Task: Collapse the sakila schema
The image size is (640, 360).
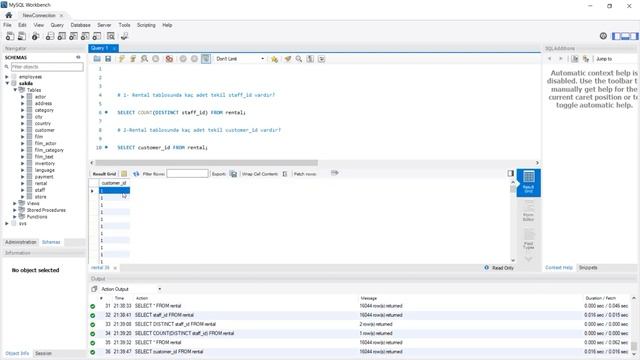Action: (x=7, y=83)
